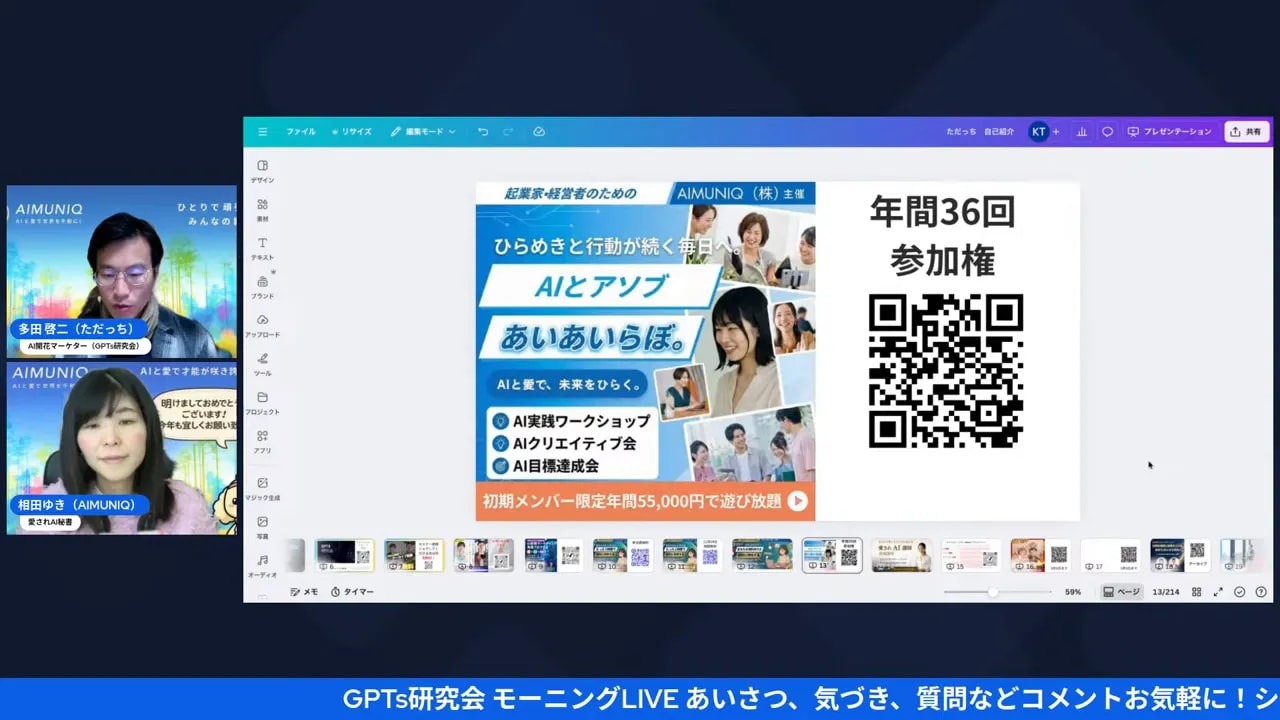The image size is (1280, 720).
Task: Click the zoom slider handle
Action: 992,592
